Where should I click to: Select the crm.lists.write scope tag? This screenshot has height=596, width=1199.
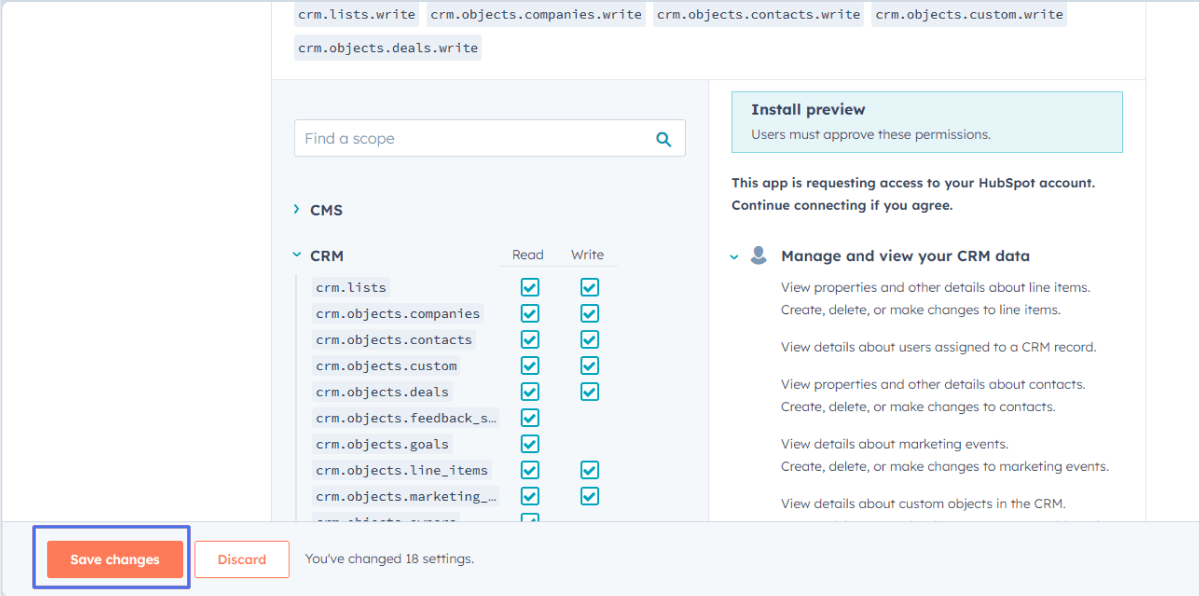point(355,14)
